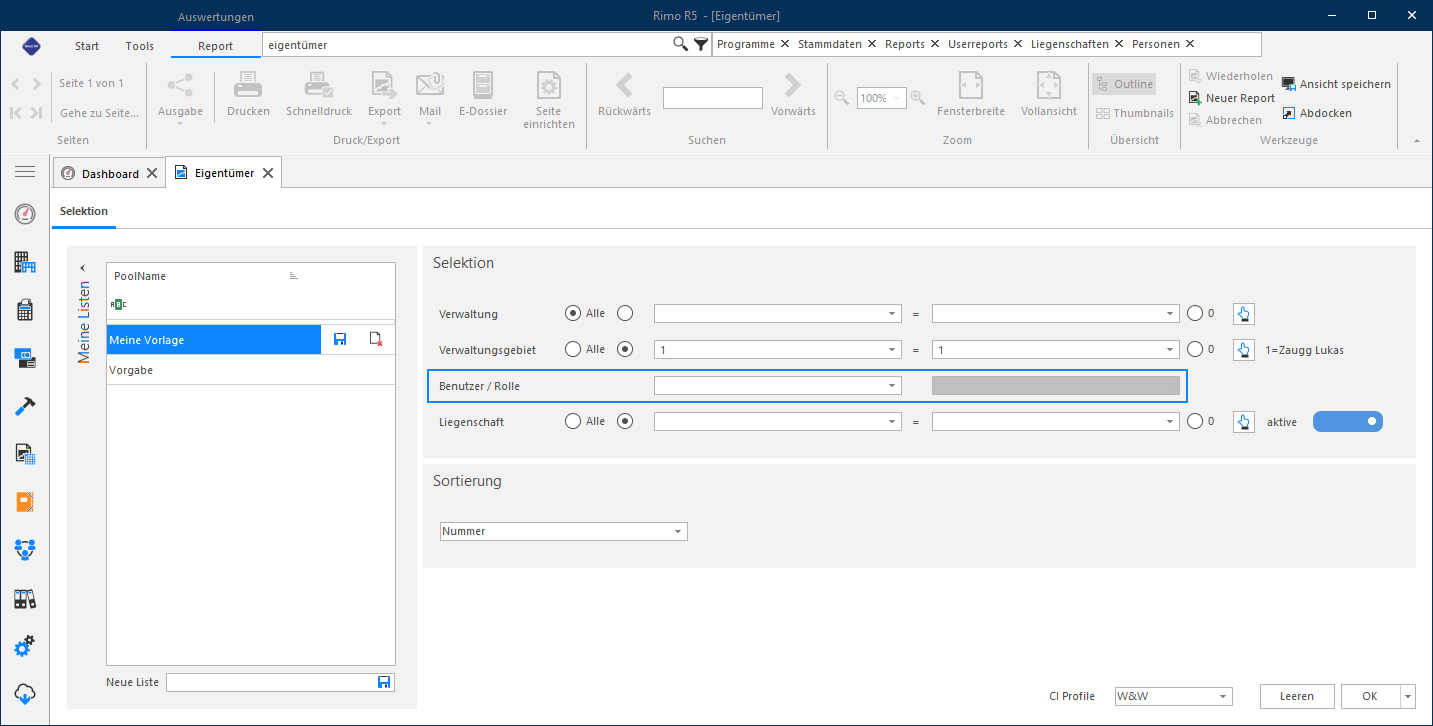Open the CI Profile W&W dropdown
Viewport: 1433px width, 726px height.
click(1173, 696)
